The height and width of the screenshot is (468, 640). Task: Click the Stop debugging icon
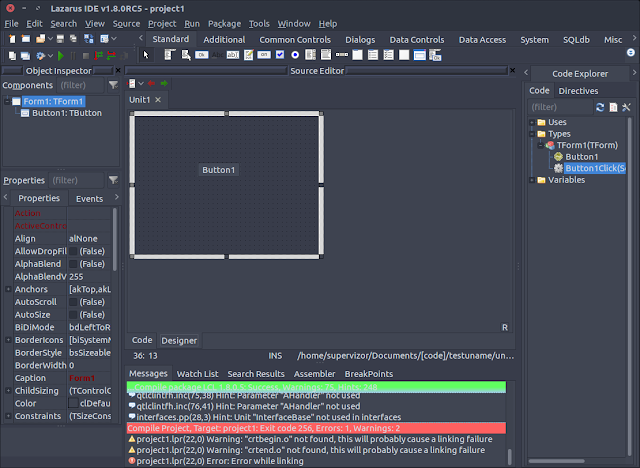click(86, 55)
